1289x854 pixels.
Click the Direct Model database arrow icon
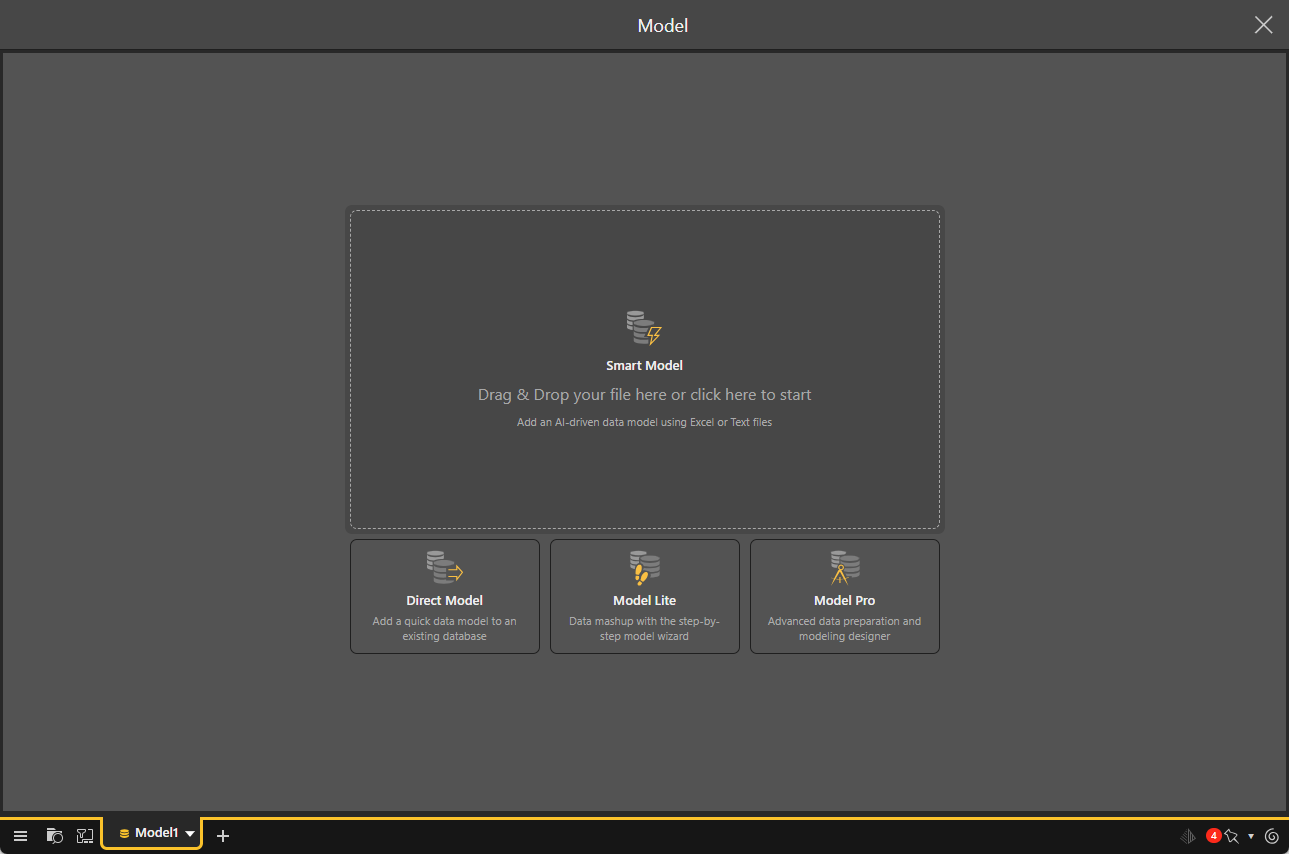click(444, 567)
